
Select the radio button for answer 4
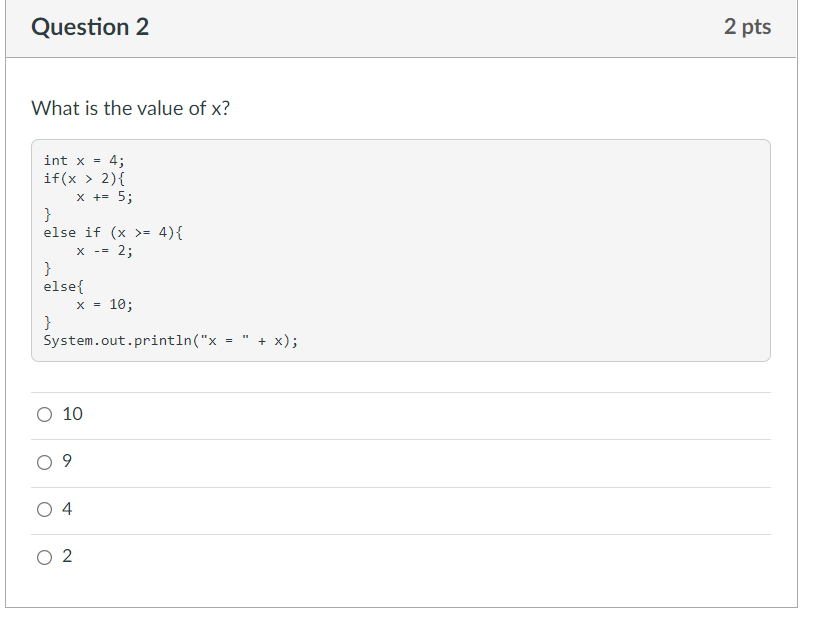coord(44,509)
